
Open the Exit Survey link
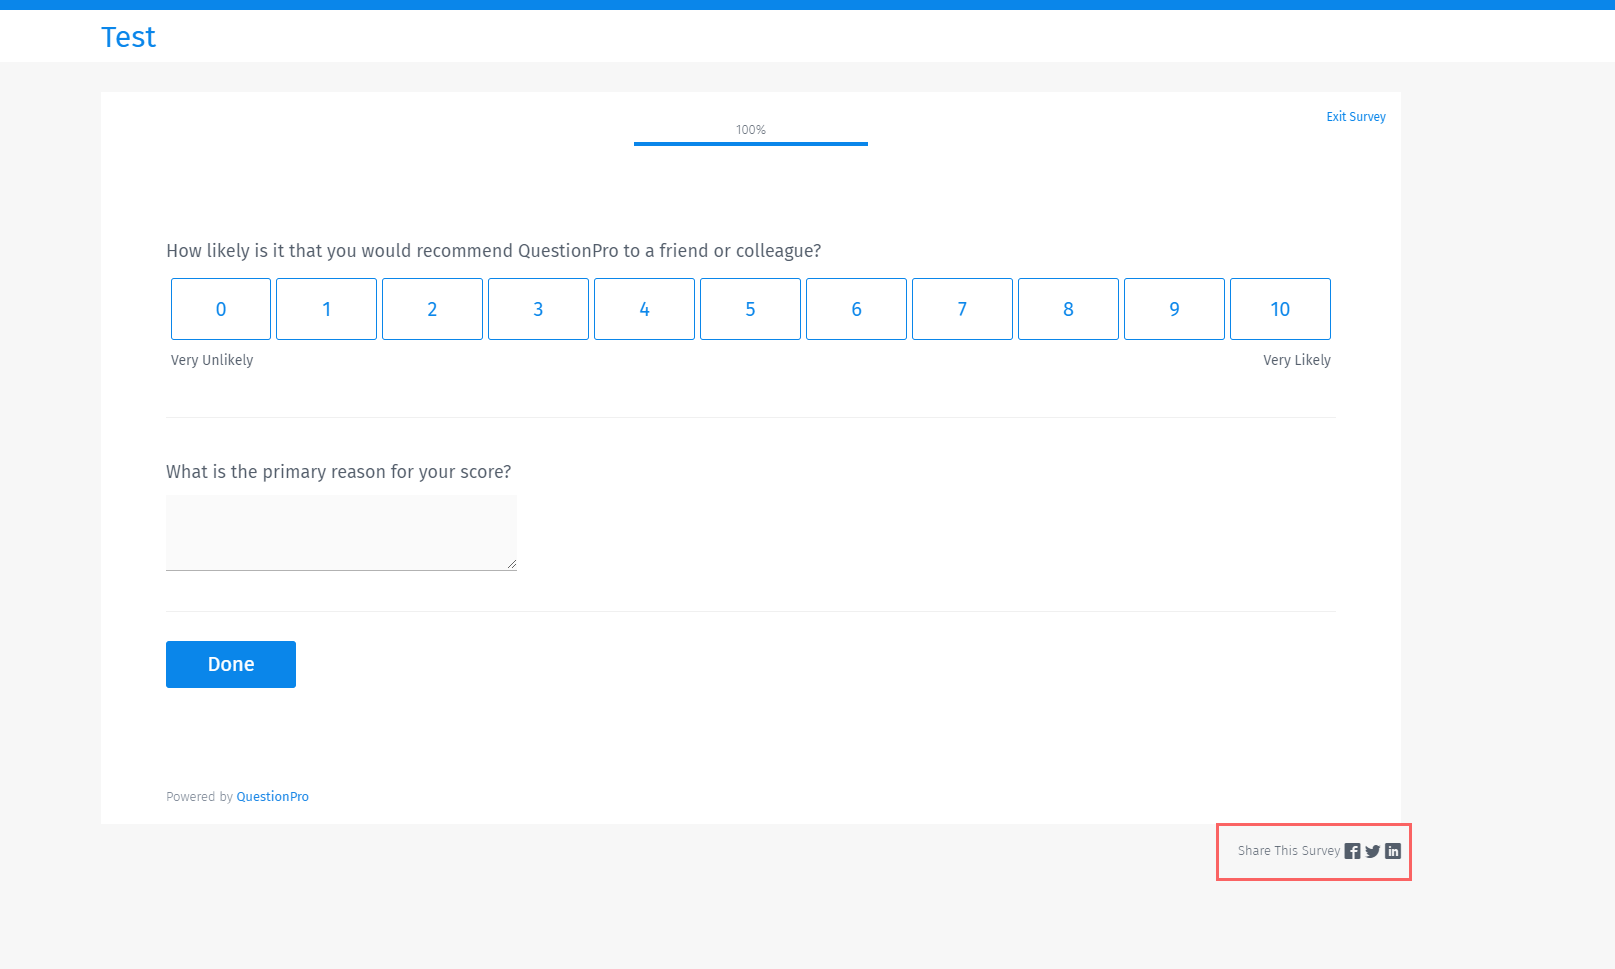coord(1355,117)
